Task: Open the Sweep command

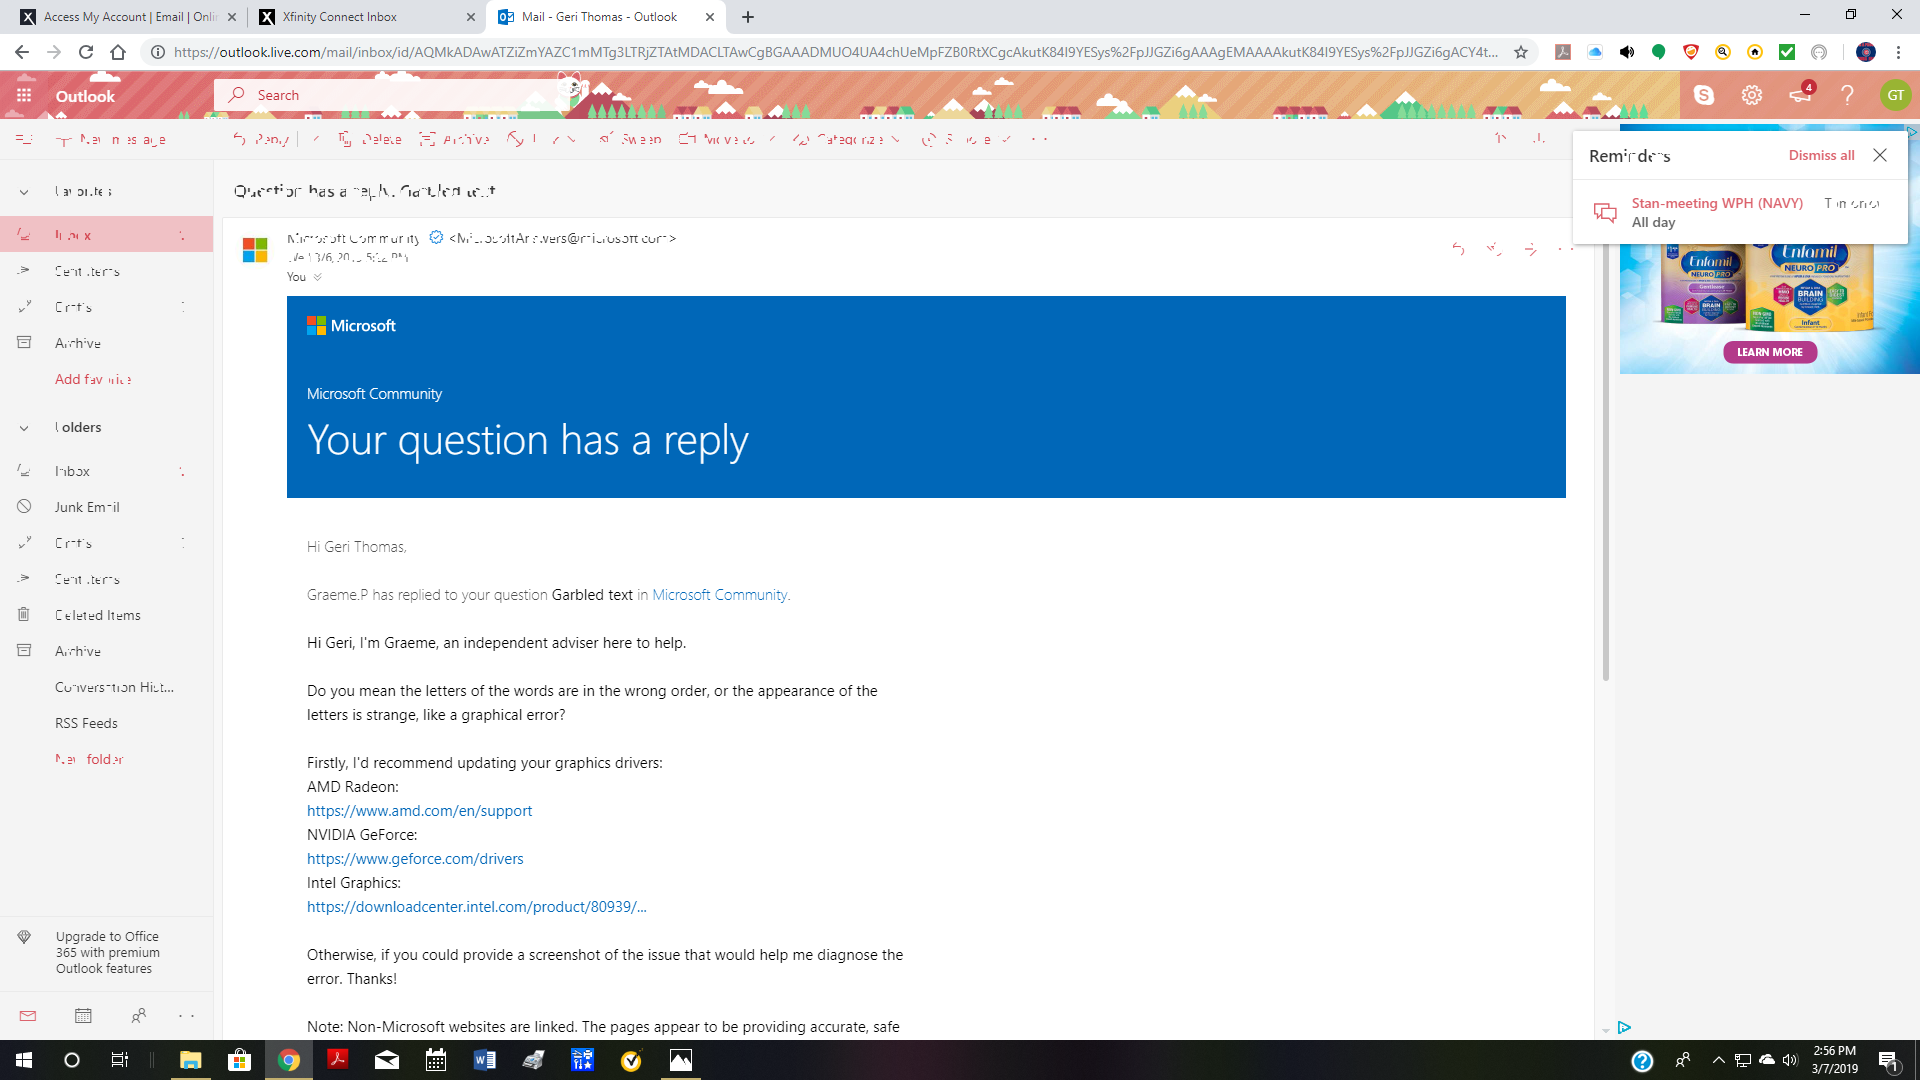Action: point(630,139)
